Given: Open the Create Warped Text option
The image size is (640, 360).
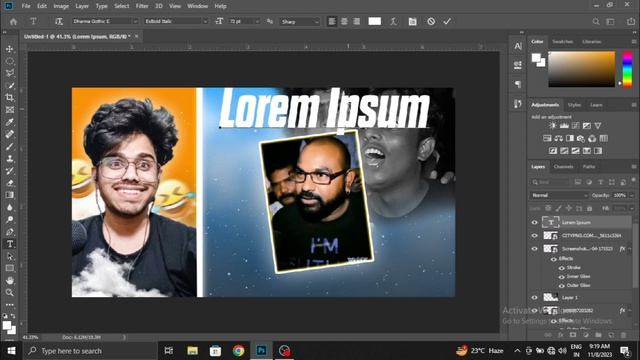Looking at the screenshot, I should pos(393,21).
